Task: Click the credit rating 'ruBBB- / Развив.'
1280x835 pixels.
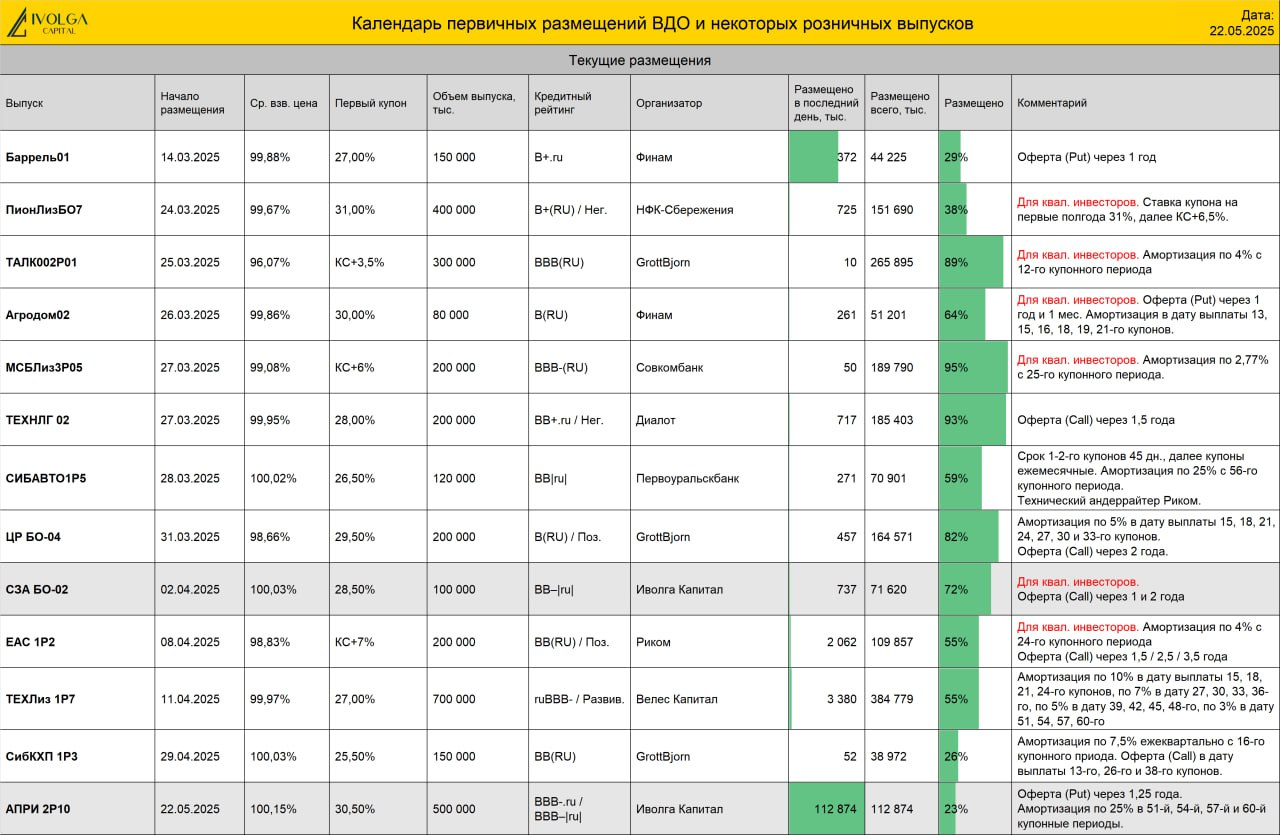Action: [x=579, y=699]
